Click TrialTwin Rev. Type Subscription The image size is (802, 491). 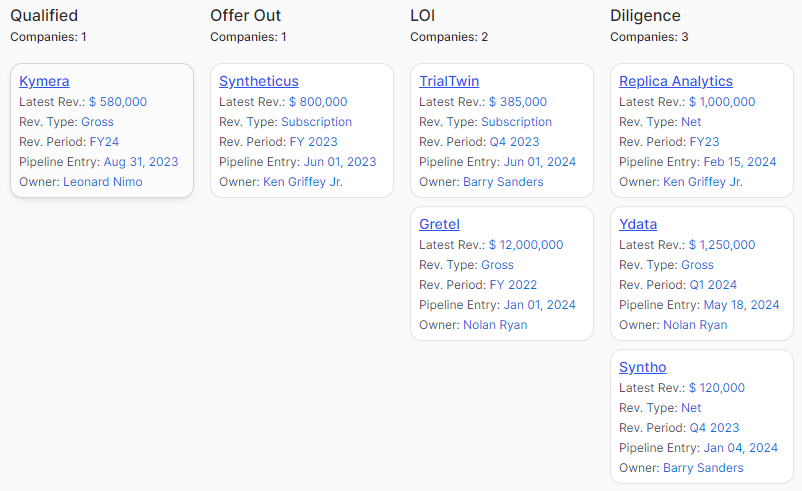[517, 122]
